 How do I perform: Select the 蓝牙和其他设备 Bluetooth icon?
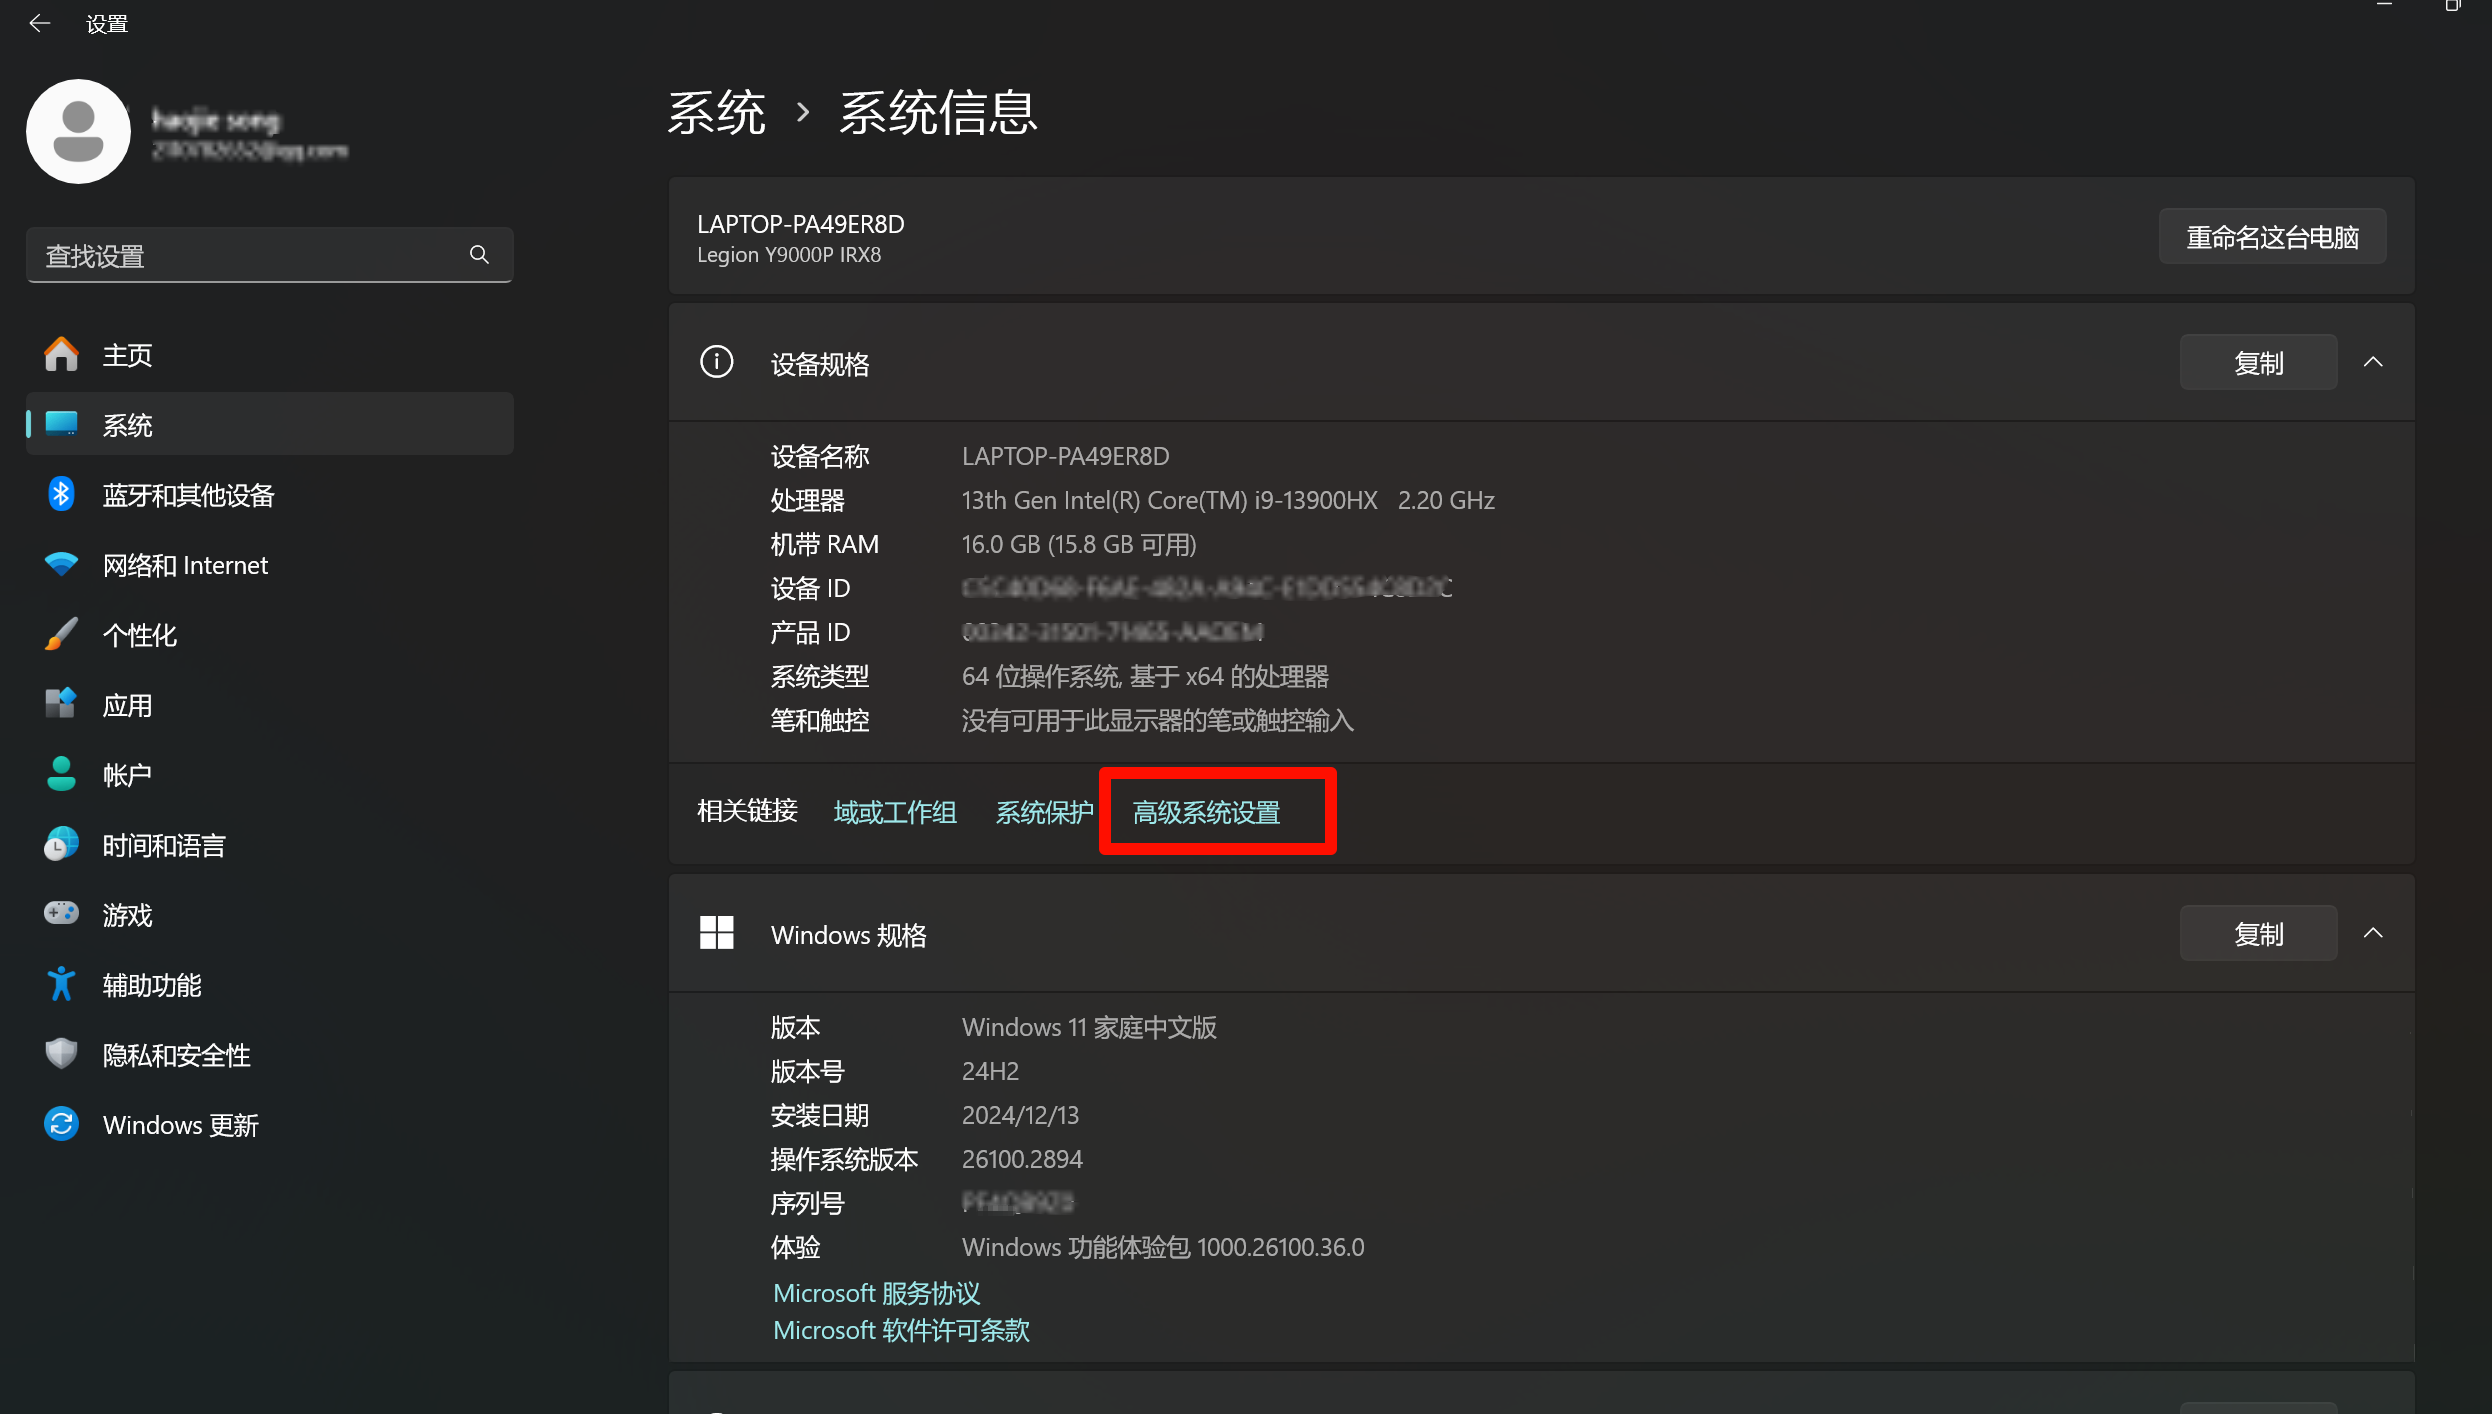(x=61, y=494)
